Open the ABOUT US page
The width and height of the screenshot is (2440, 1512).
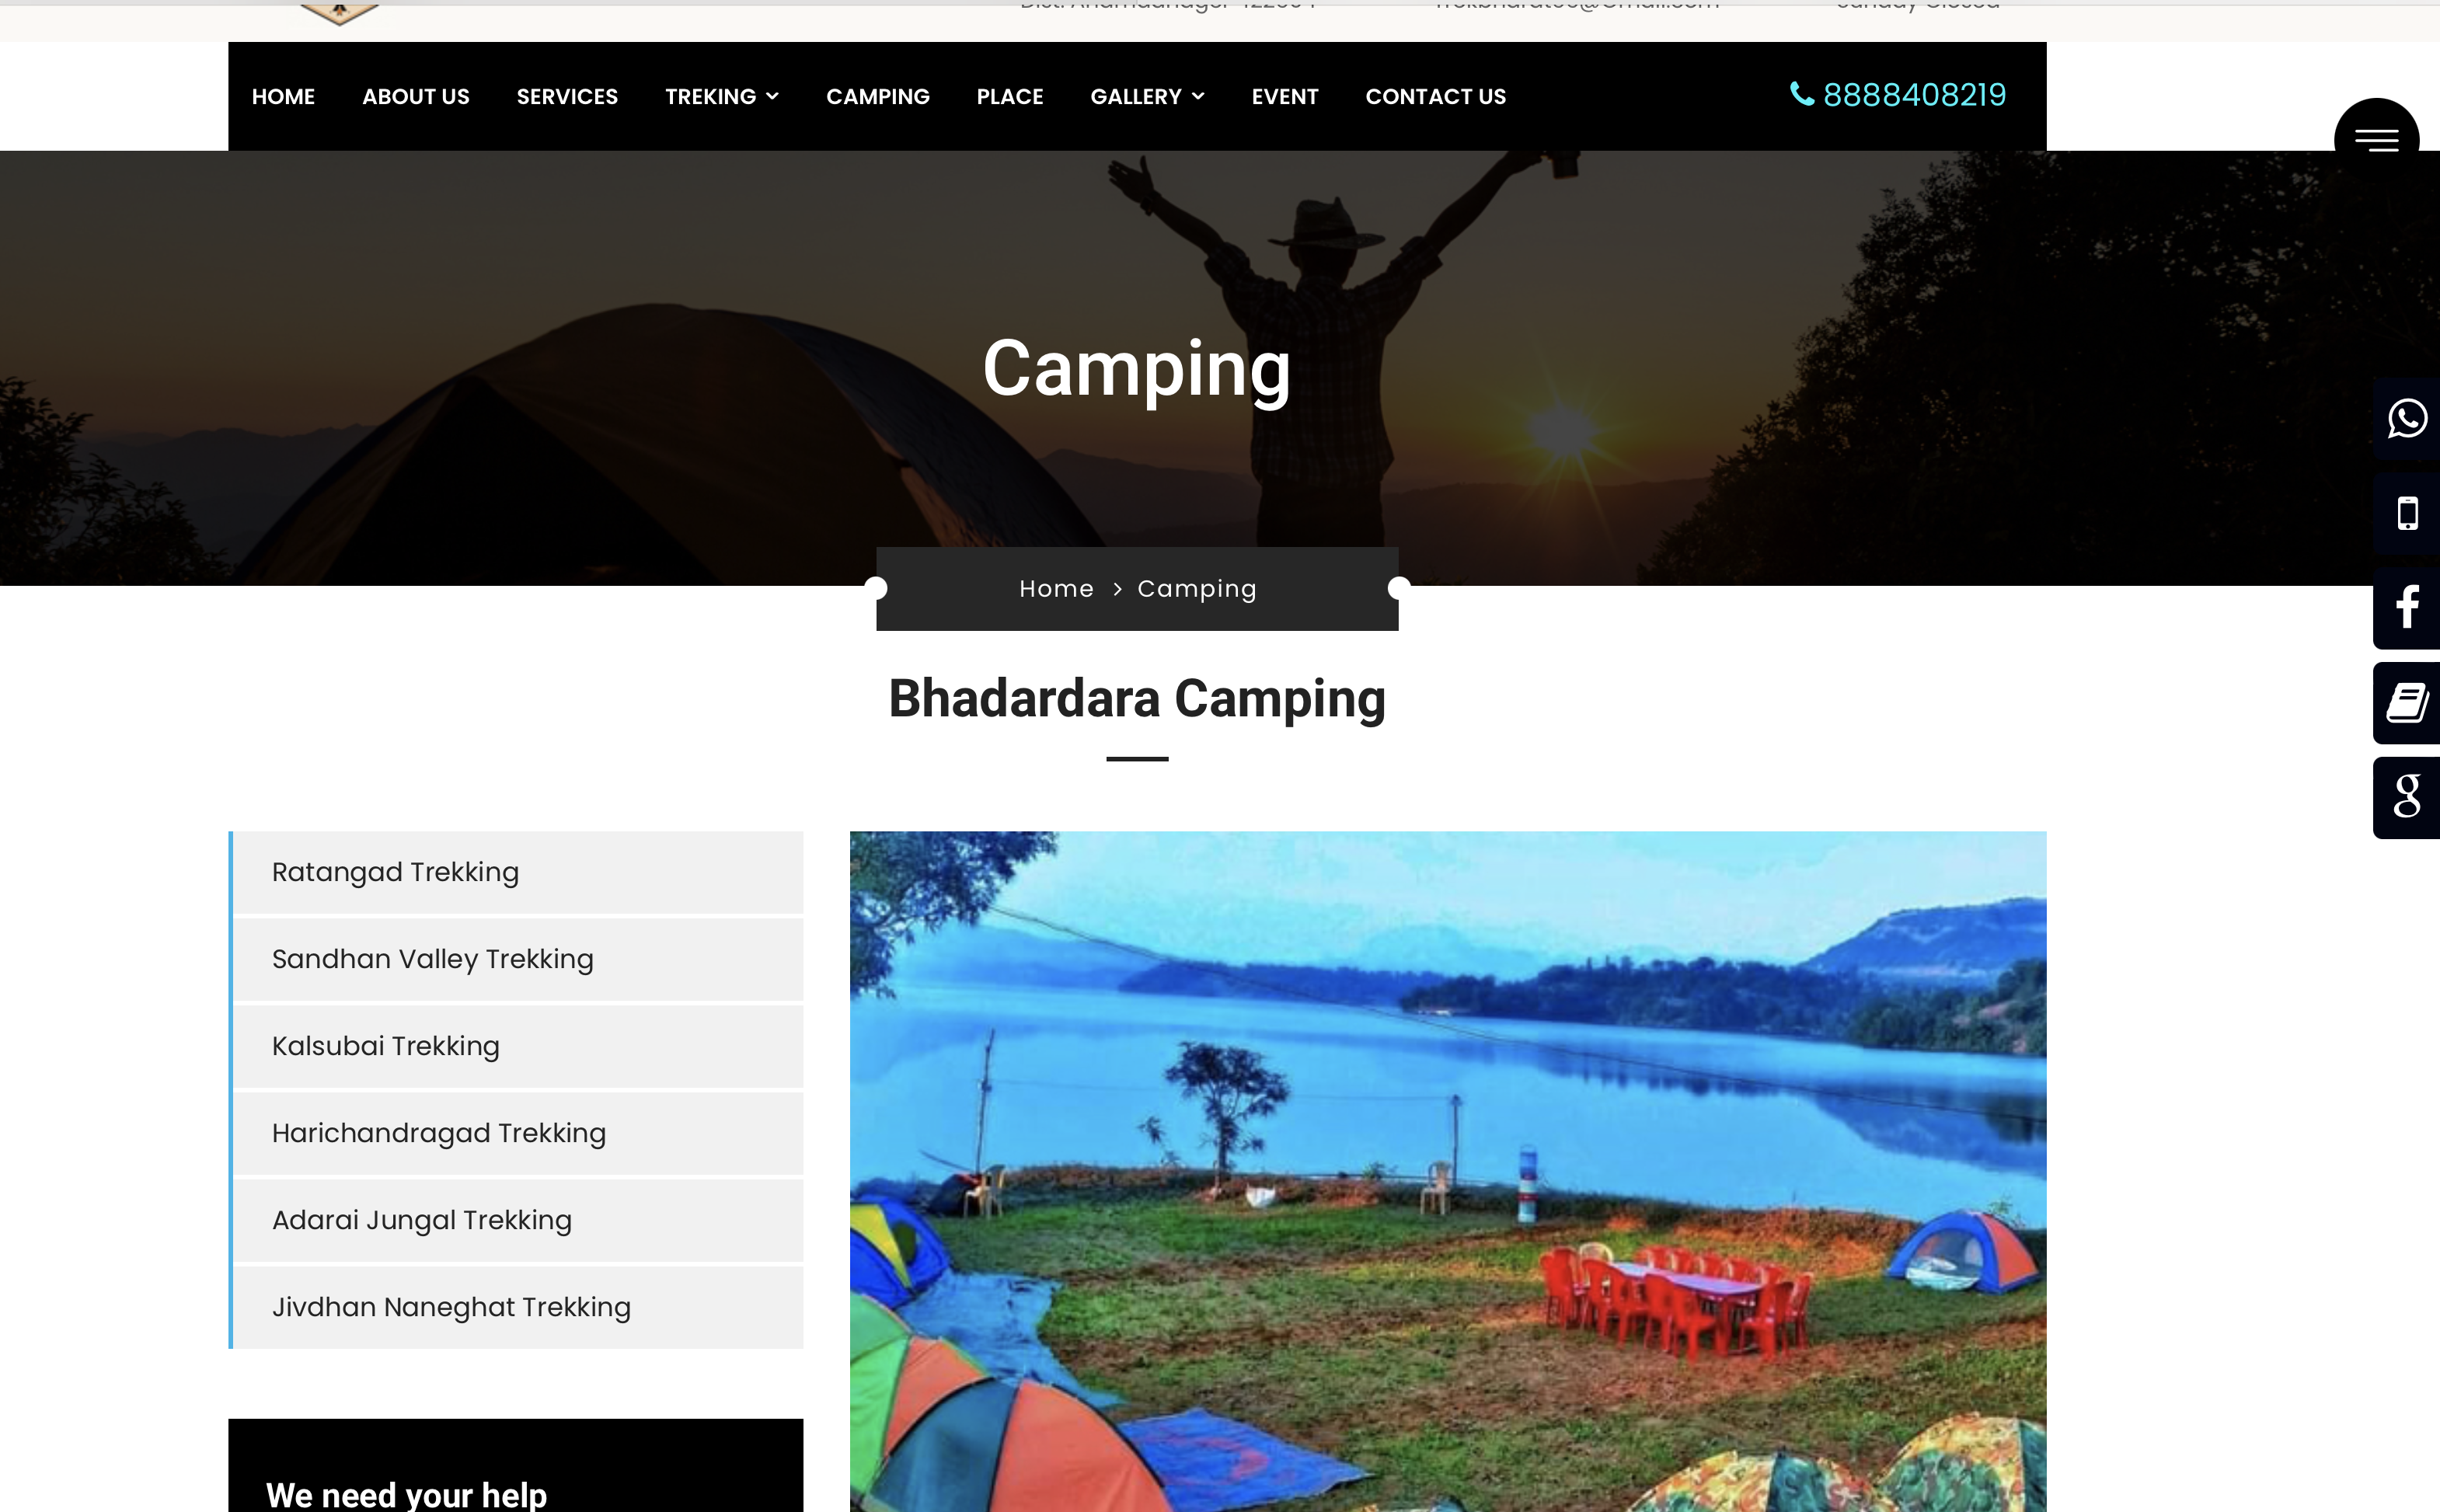tap(415, 97)
